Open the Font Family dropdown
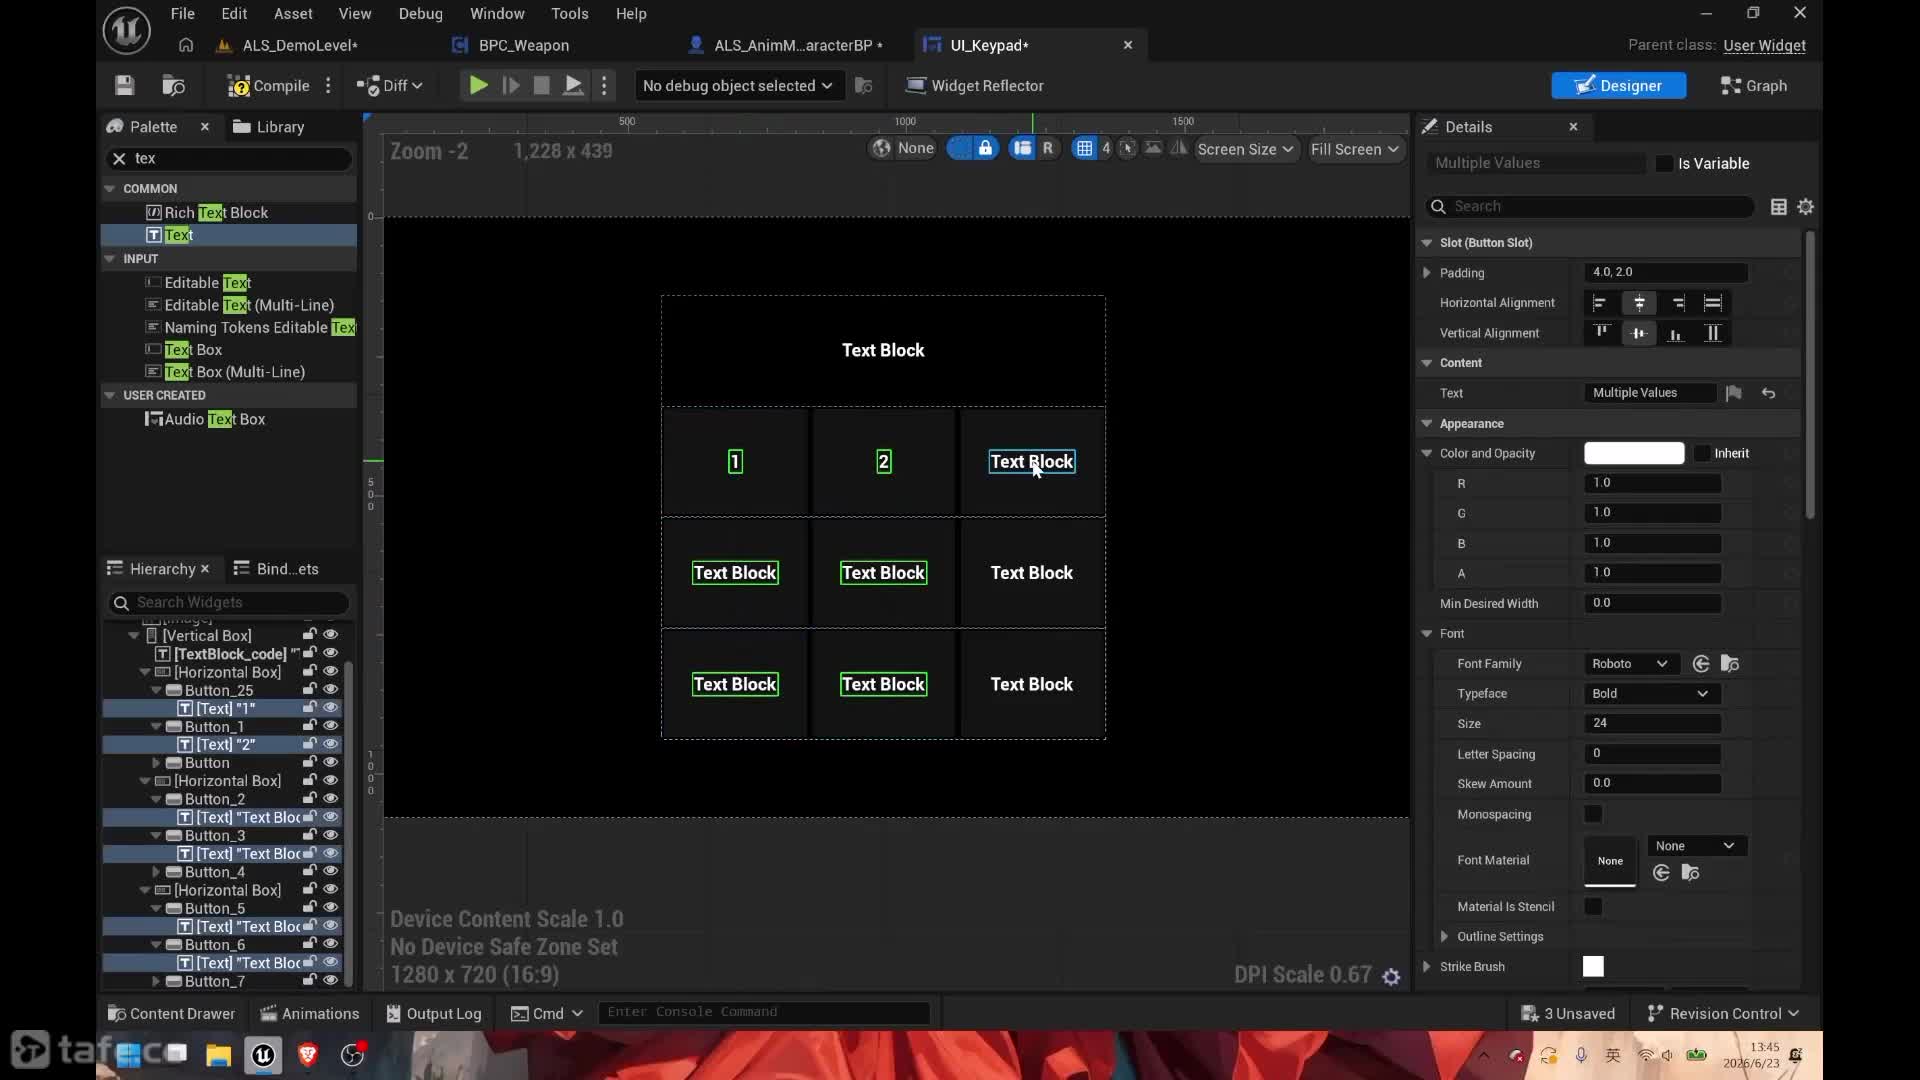The image size is (1920, 1080). click(1630, 664)
